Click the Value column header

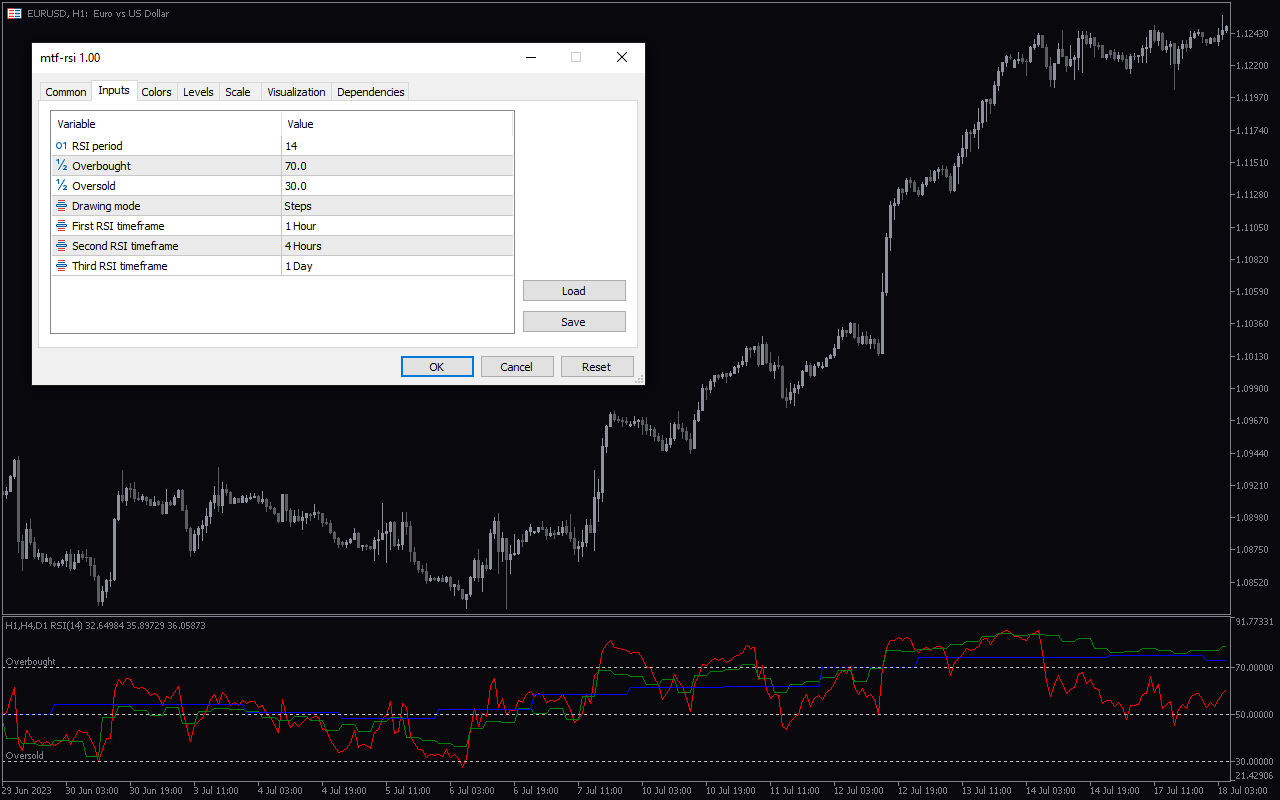click(397, 124)
